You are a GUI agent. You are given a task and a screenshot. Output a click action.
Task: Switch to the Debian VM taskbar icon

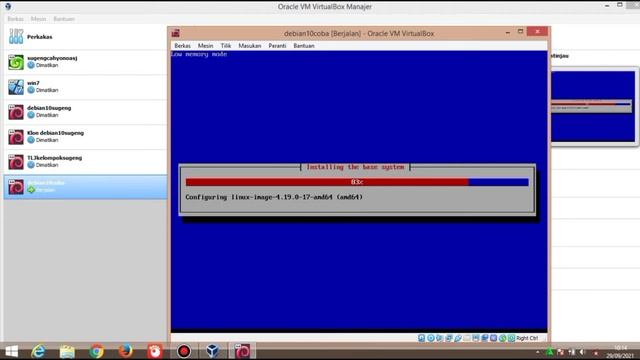(x=242, y=351)
